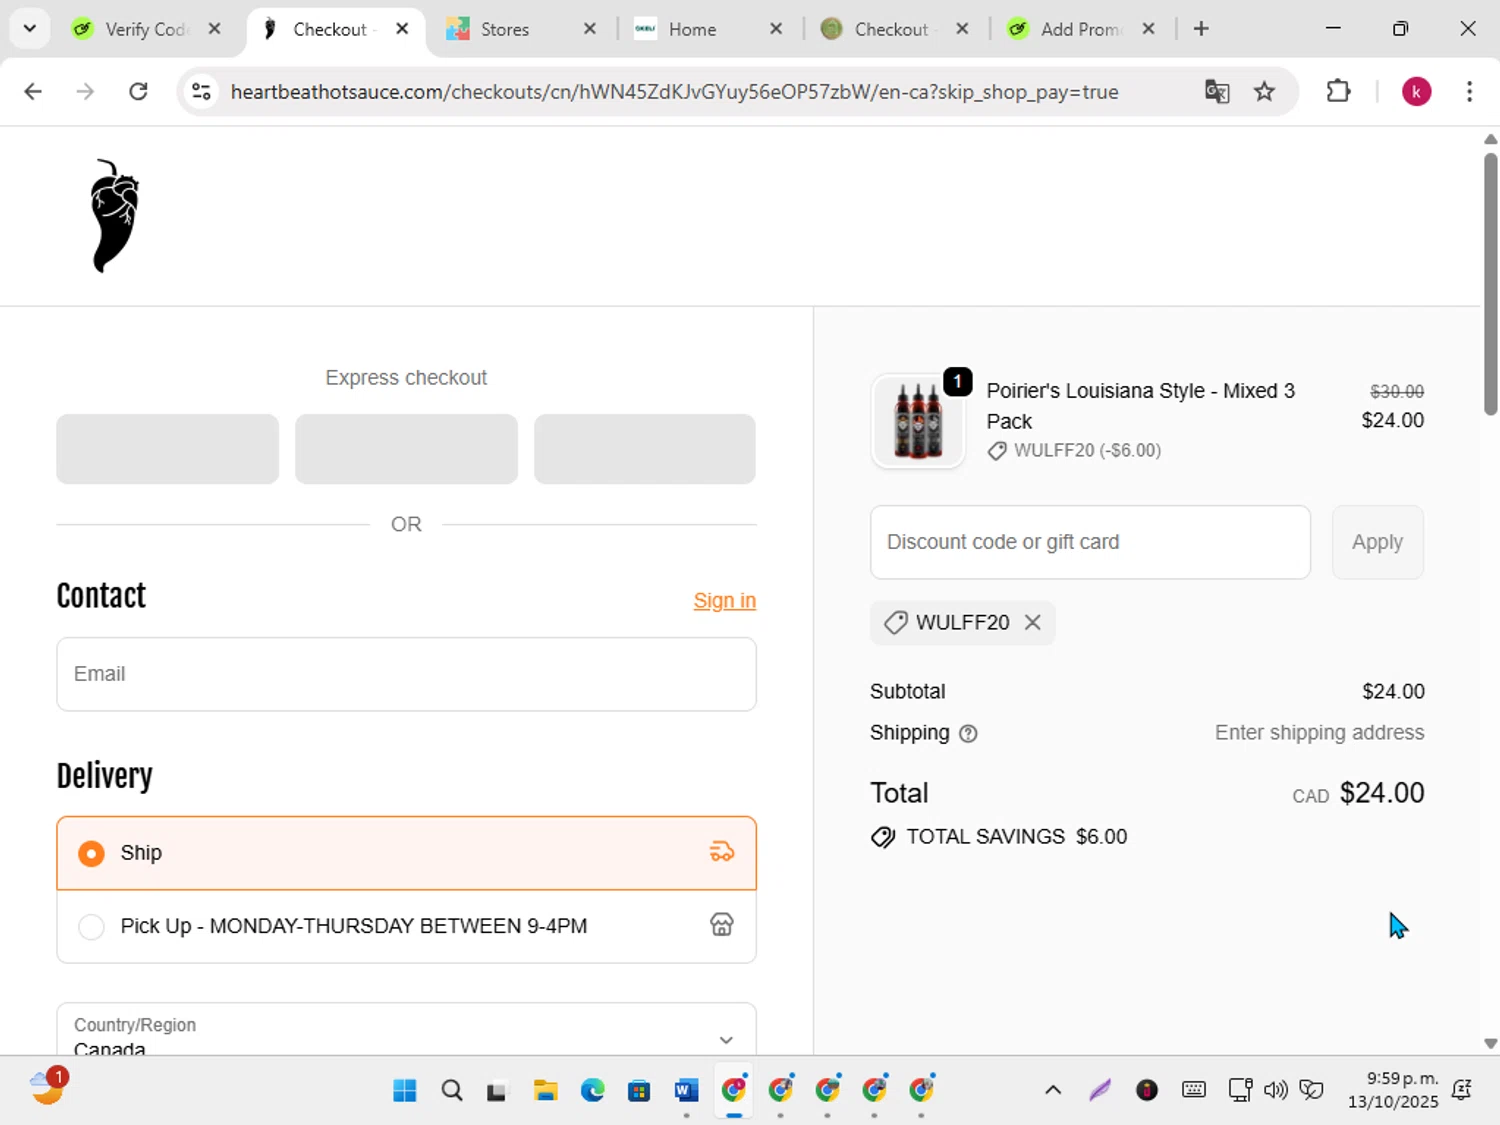Open the browser extensions puzzle icon
Image resolution: width=1500 pixels, height=1125 pixels.
click(x=1338, y=92)
